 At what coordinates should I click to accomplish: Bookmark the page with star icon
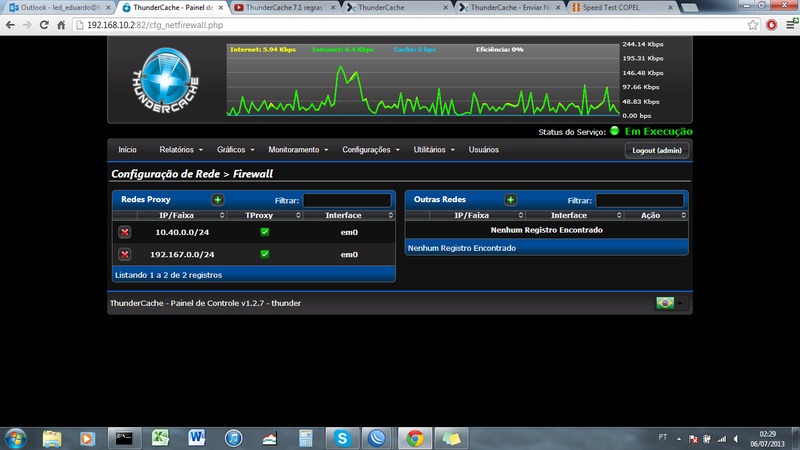(x=753, y=25)
